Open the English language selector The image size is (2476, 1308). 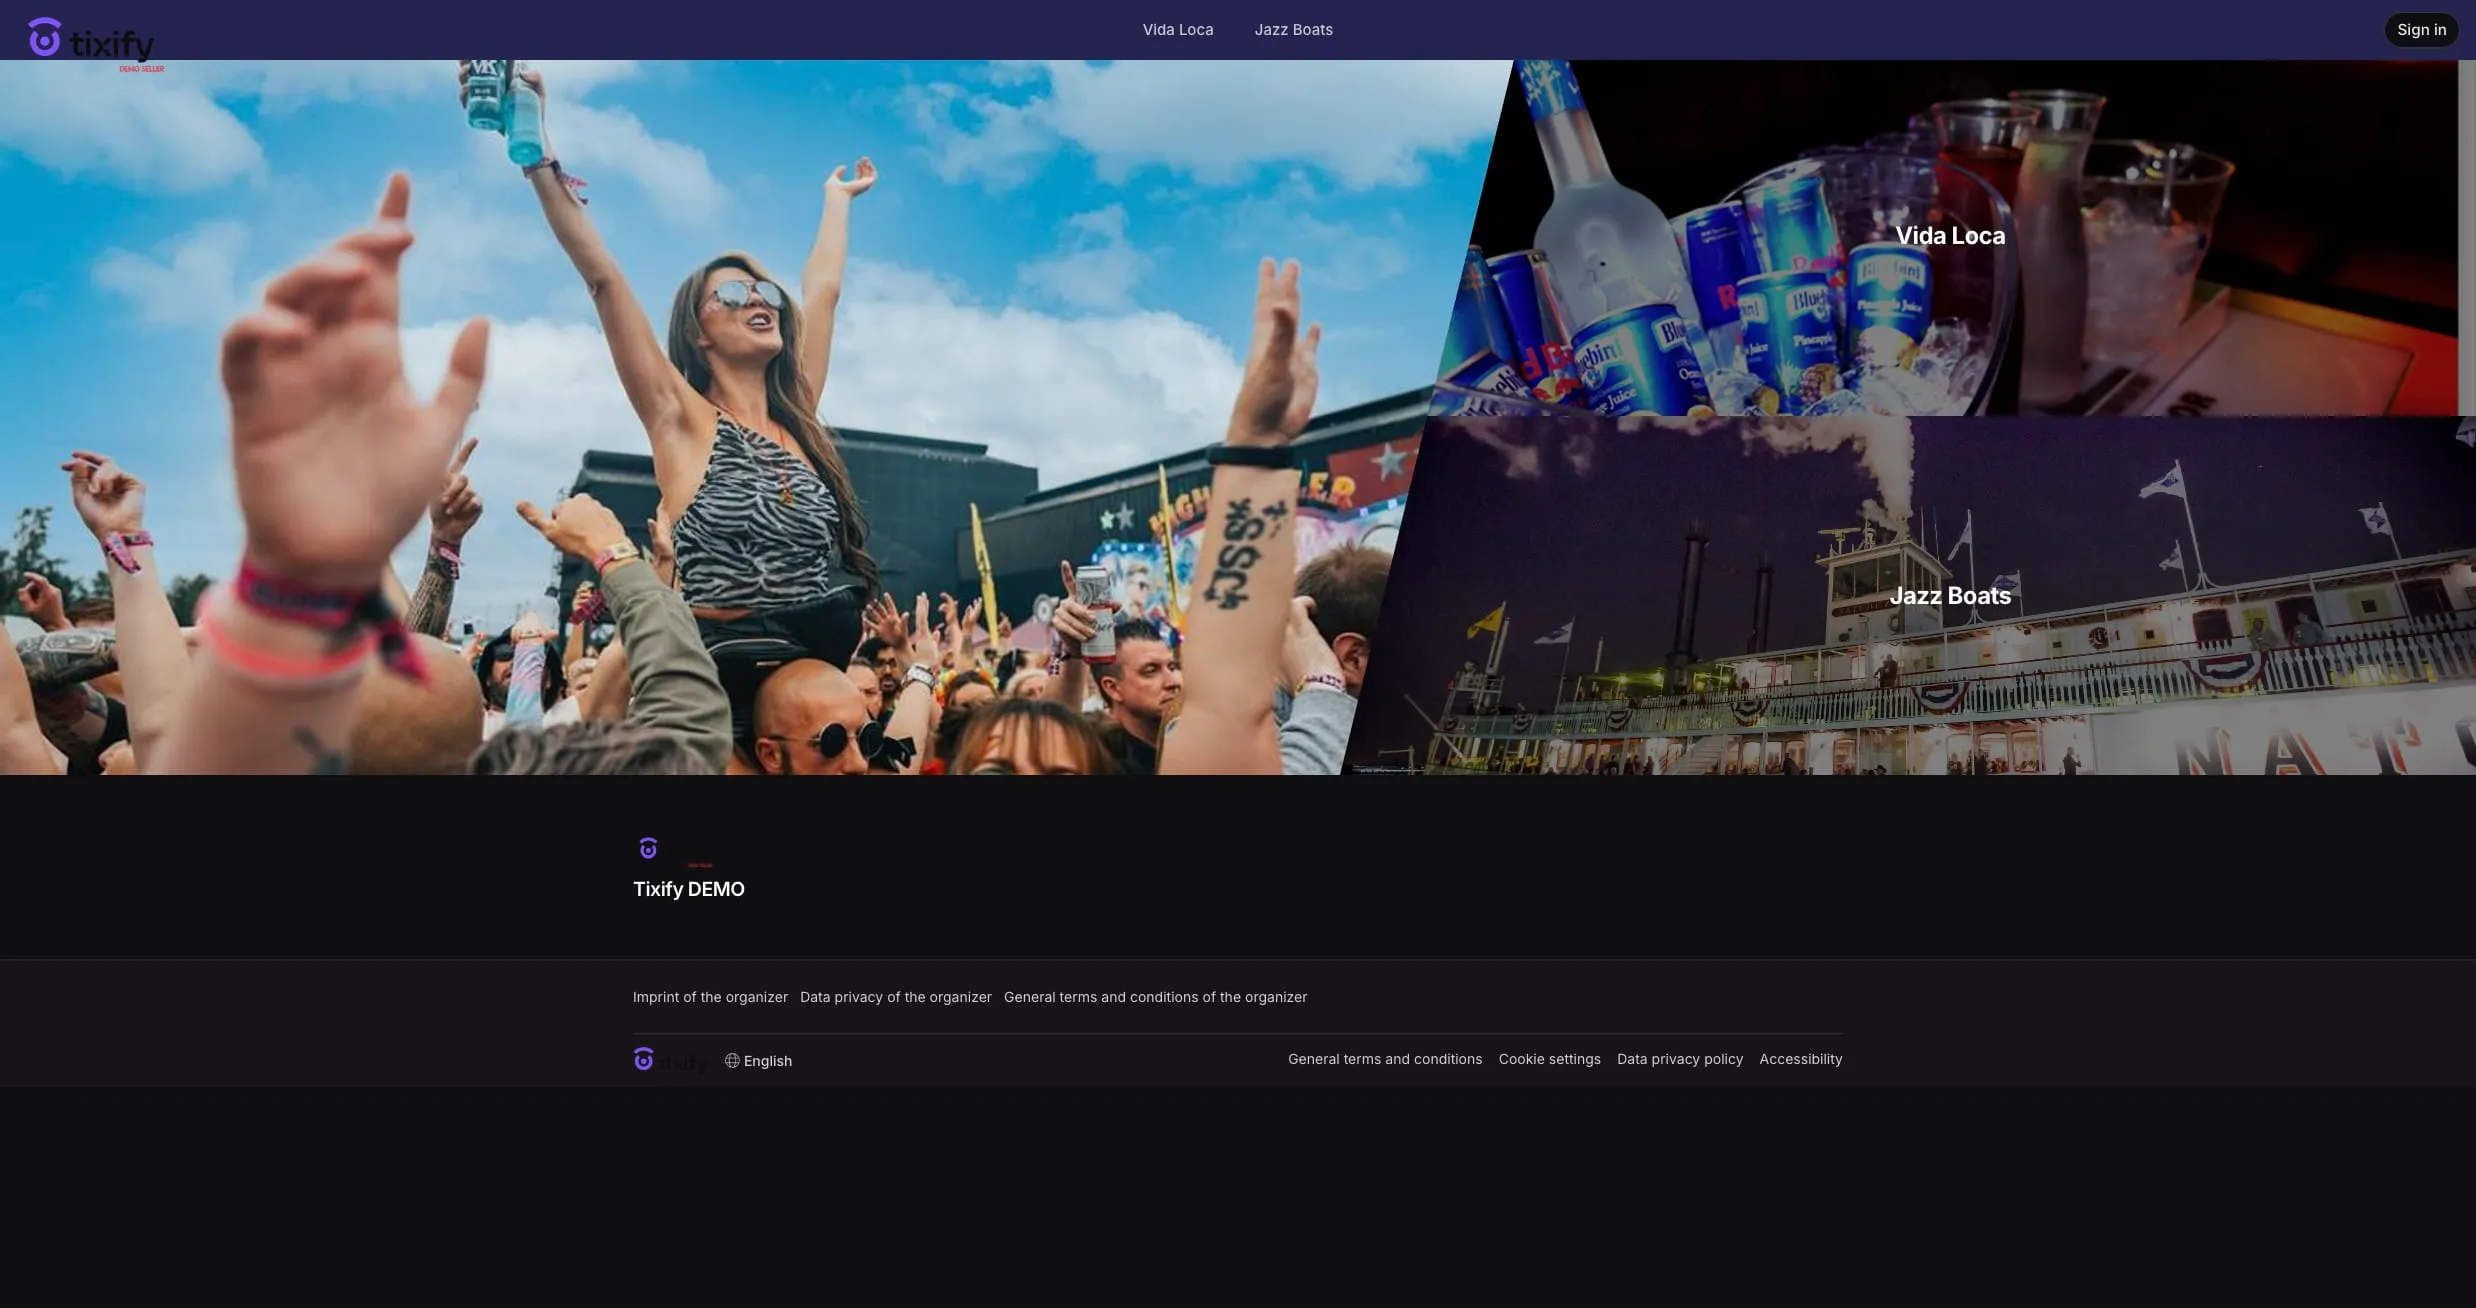click(x=758, y=1061)
